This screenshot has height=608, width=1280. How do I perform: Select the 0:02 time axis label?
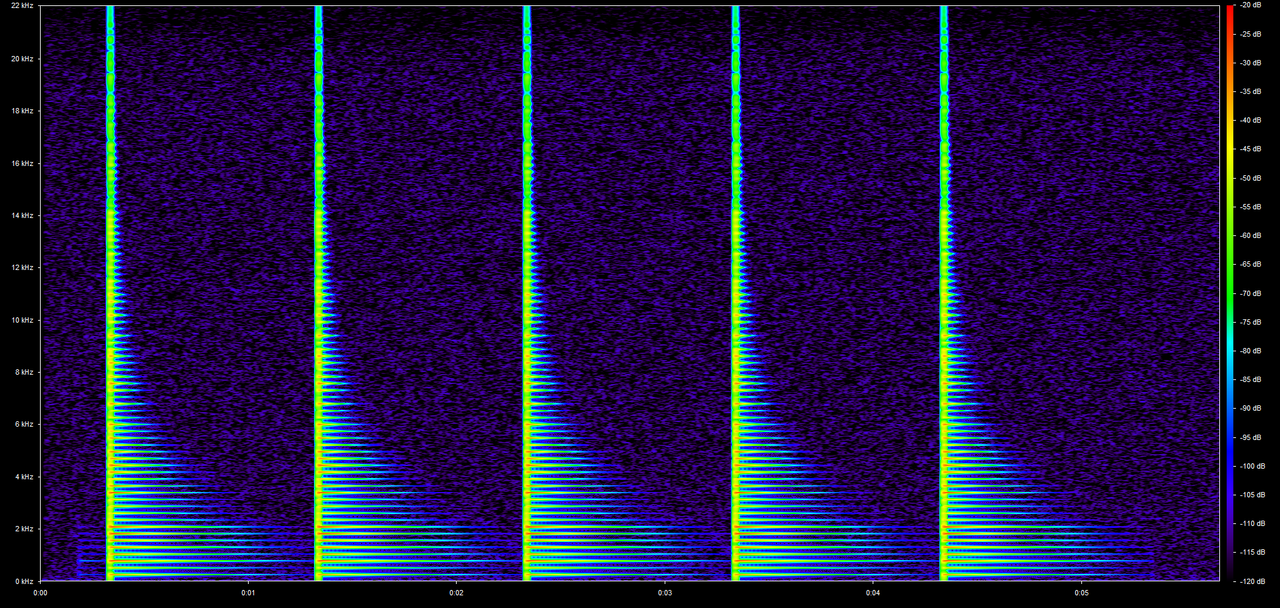pyautogui.click(x=456, y=593)
